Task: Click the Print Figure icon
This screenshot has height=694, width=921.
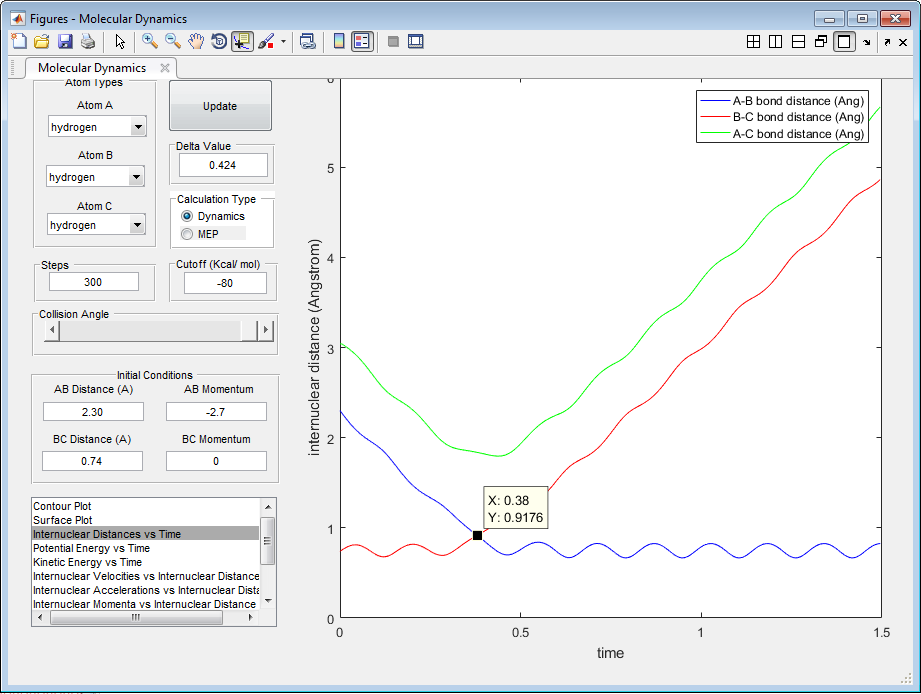Action: click(88, 41)
